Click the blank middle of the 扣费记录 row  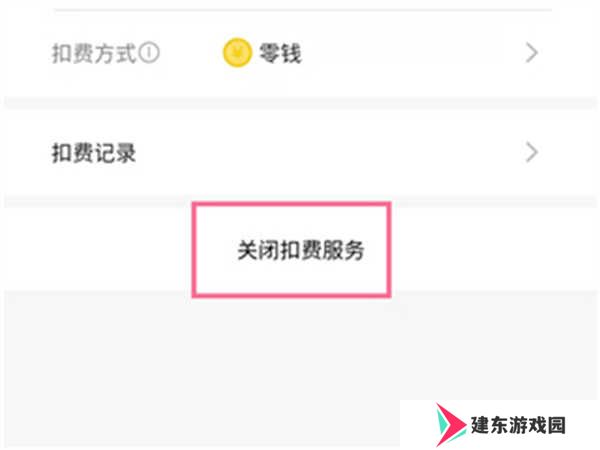point(329,152)
